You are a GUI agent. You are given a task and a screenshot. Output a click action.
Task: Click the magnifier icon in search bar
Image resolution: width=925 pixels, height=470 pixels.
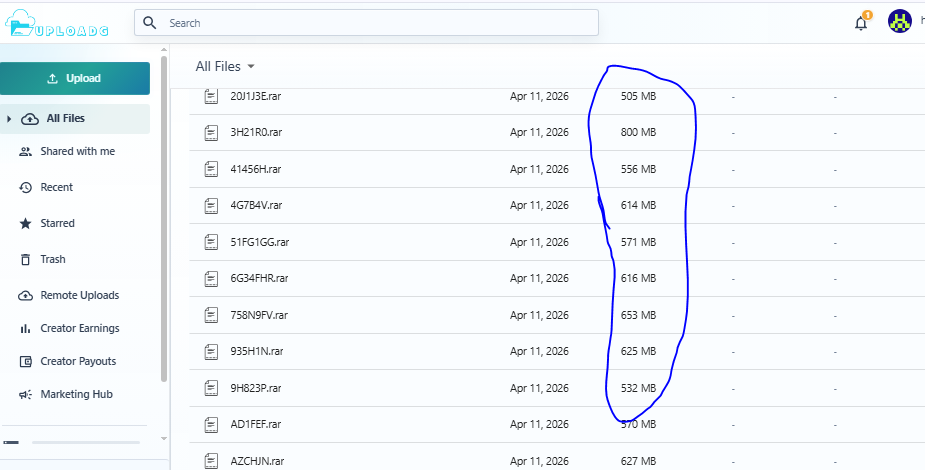point(150,23)
